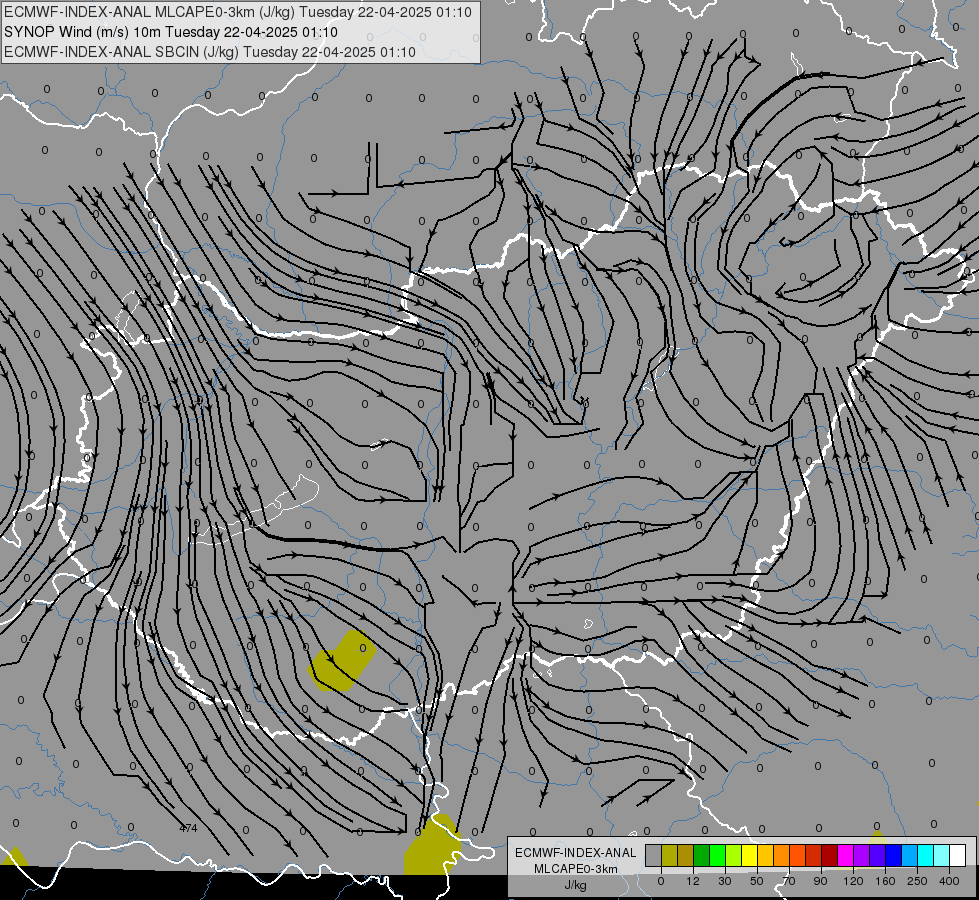979x900 pixels.
Task: Click the olive swatch in the legend
Action: click(x=669, y=855)
